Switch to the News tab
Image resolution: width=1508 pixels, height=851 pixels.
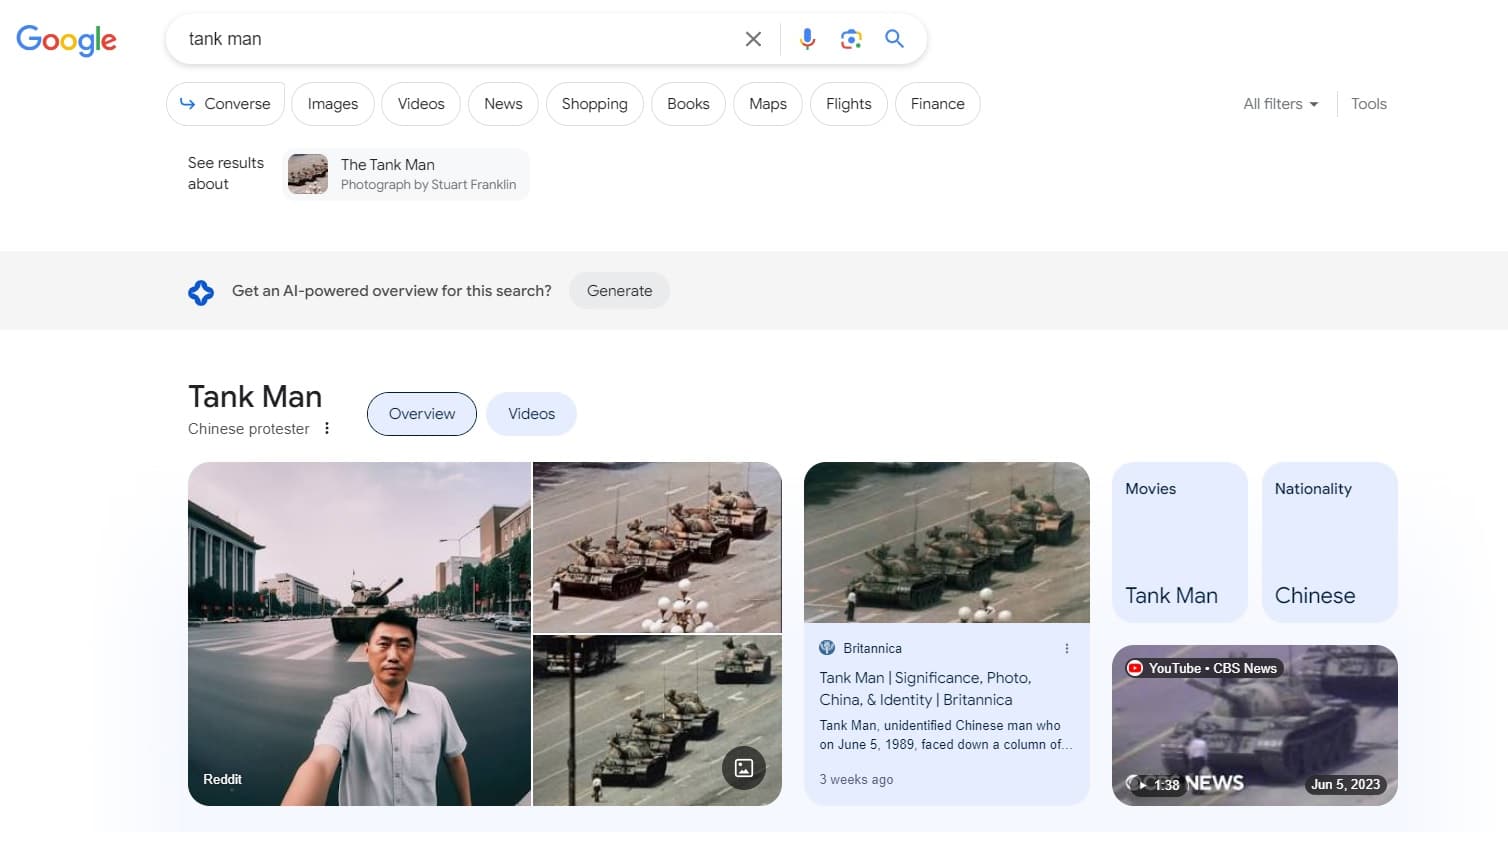[503, 103]
